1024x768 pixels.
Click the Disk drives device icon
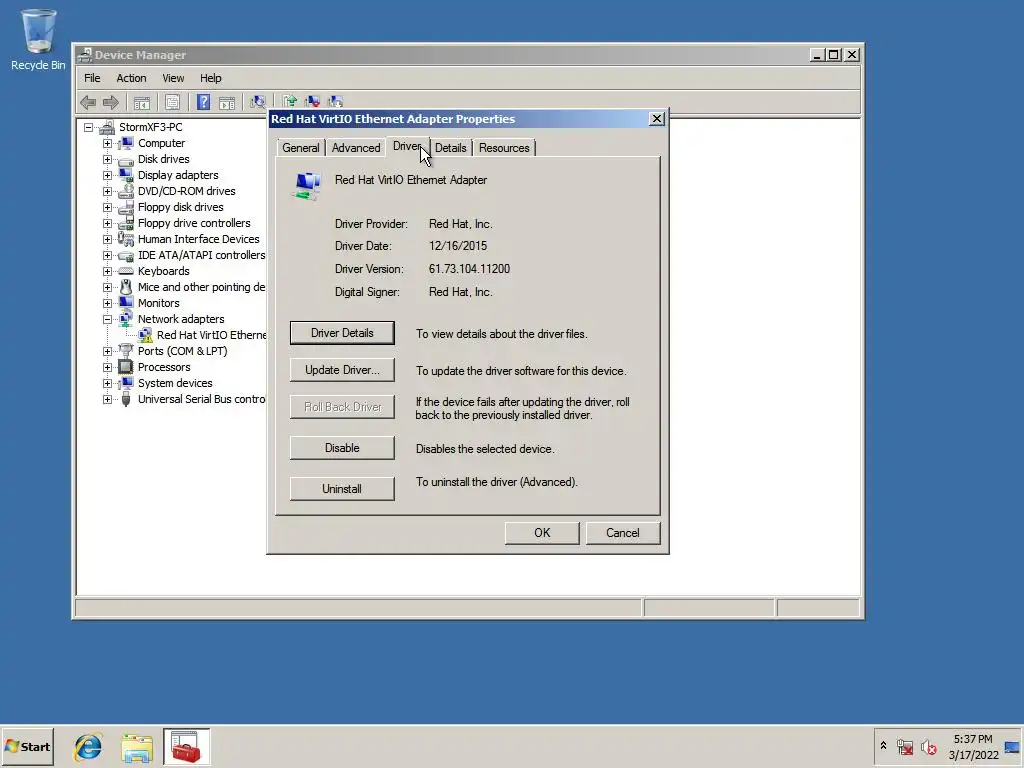coord(126,159)
